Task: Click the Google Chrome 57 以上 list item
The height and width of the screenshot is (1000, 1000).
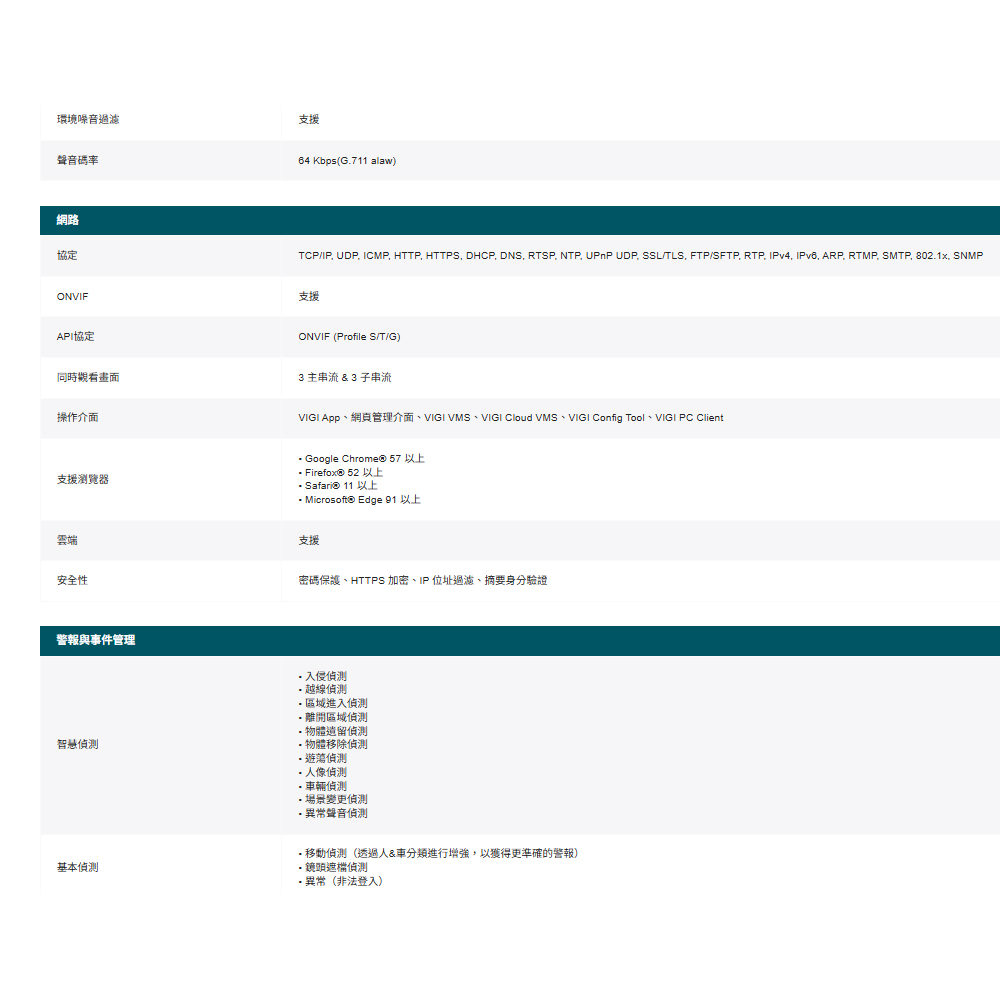Action: (364, 459)
